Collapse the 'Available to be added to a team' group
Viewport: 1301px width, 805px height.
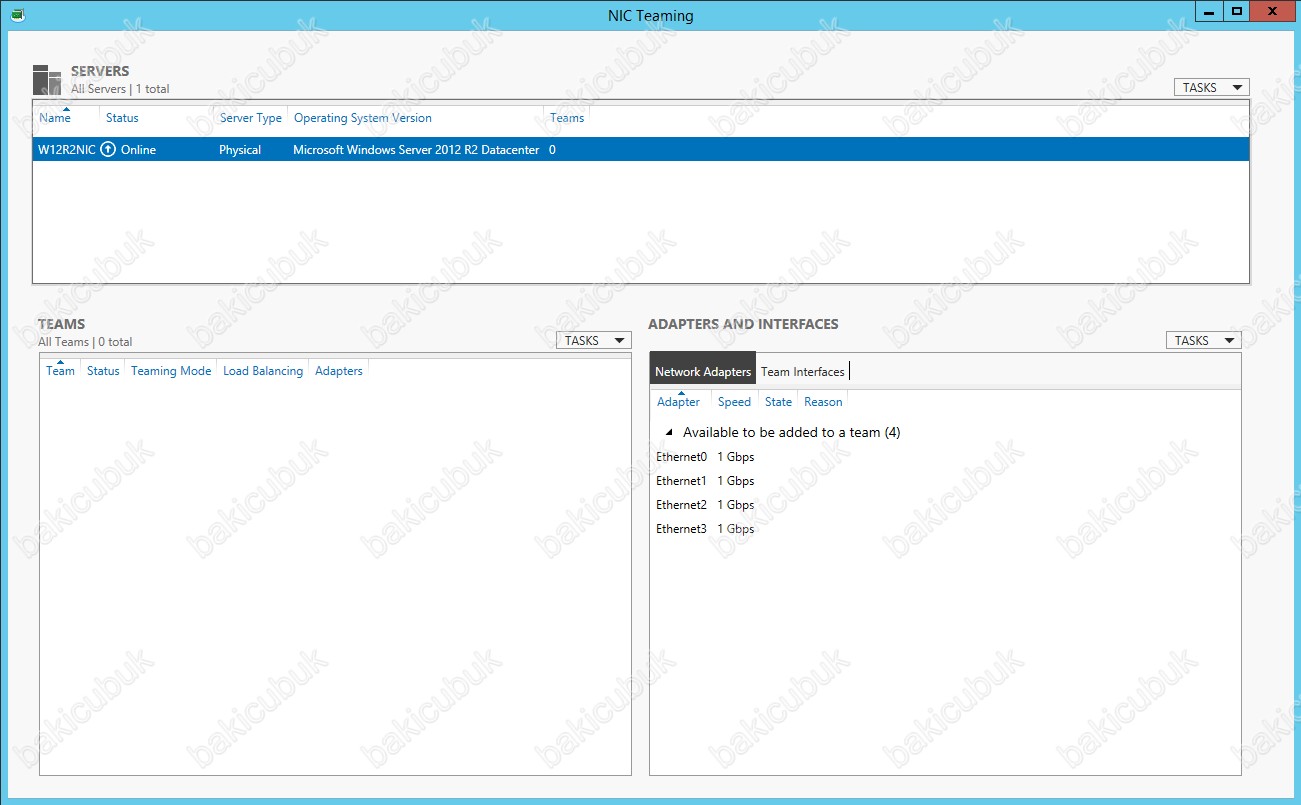click(669, 433)
